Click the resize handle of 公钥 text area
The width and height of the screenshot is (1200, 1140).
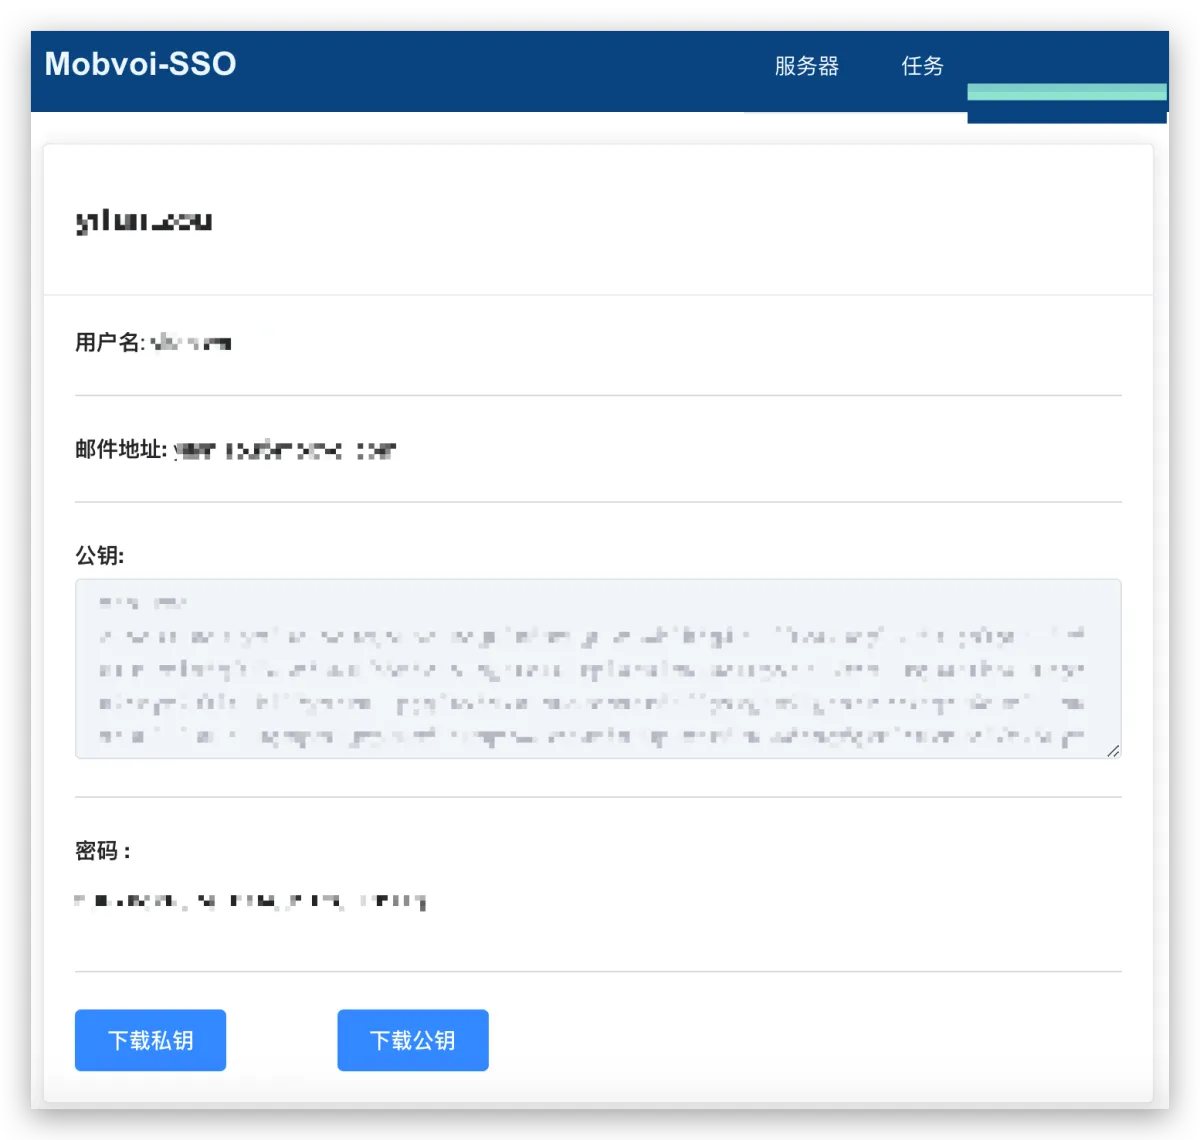[x=1113, y=750]
